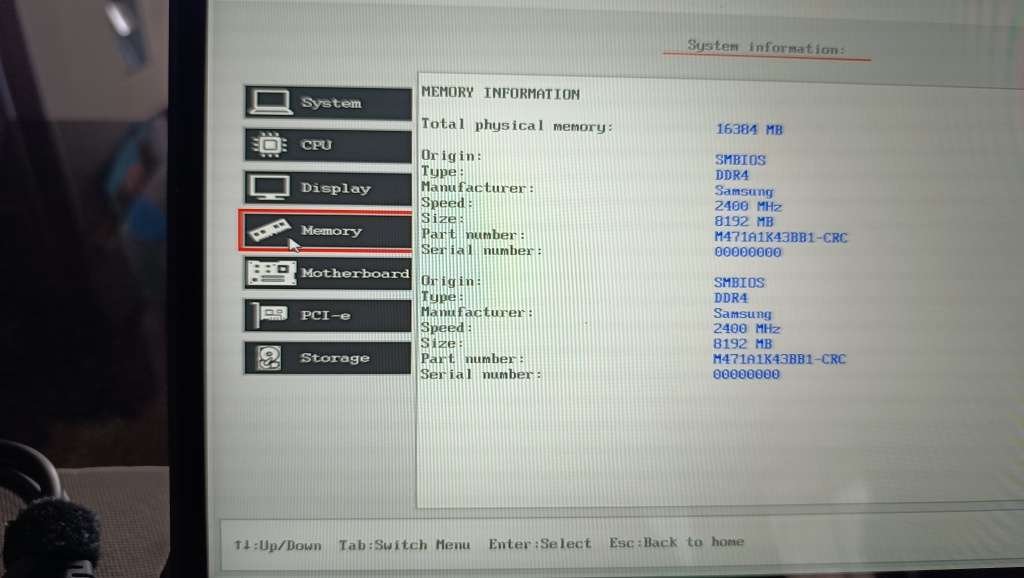
Task: Open the System menu entry
Action: [x=331, y=103]
